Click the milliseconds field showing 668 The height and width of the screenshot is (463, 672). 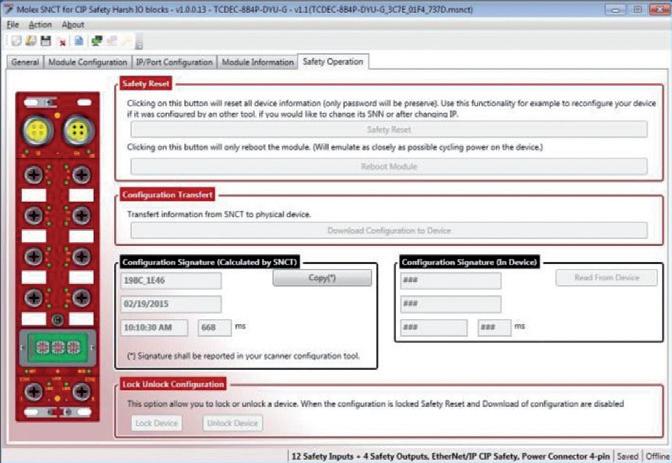pyautogui.click(x=215, y=328)
